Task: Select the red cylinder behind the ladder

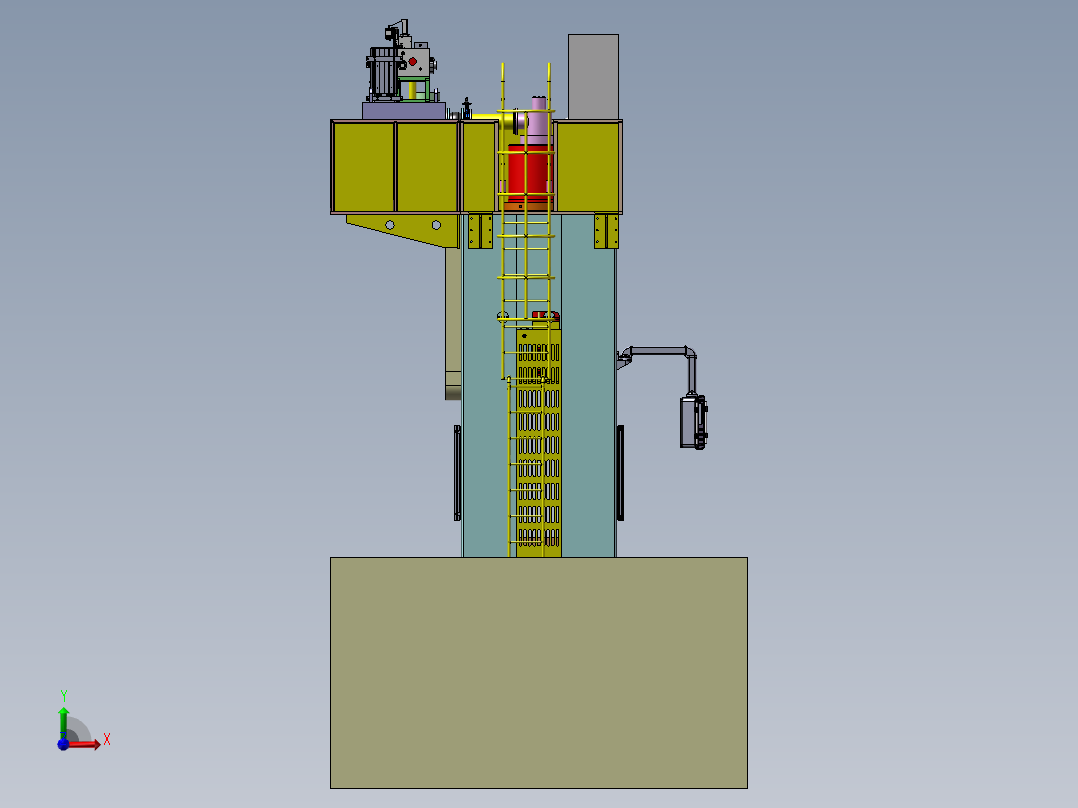Action: pyautogui.click(x=529, y=173)
